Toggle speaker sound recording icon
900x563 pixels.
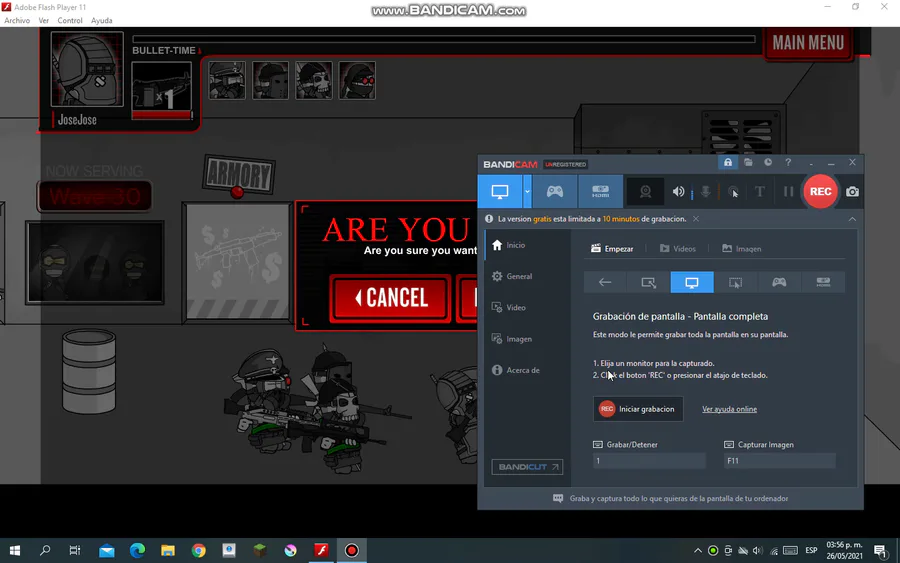coord(678,192)
